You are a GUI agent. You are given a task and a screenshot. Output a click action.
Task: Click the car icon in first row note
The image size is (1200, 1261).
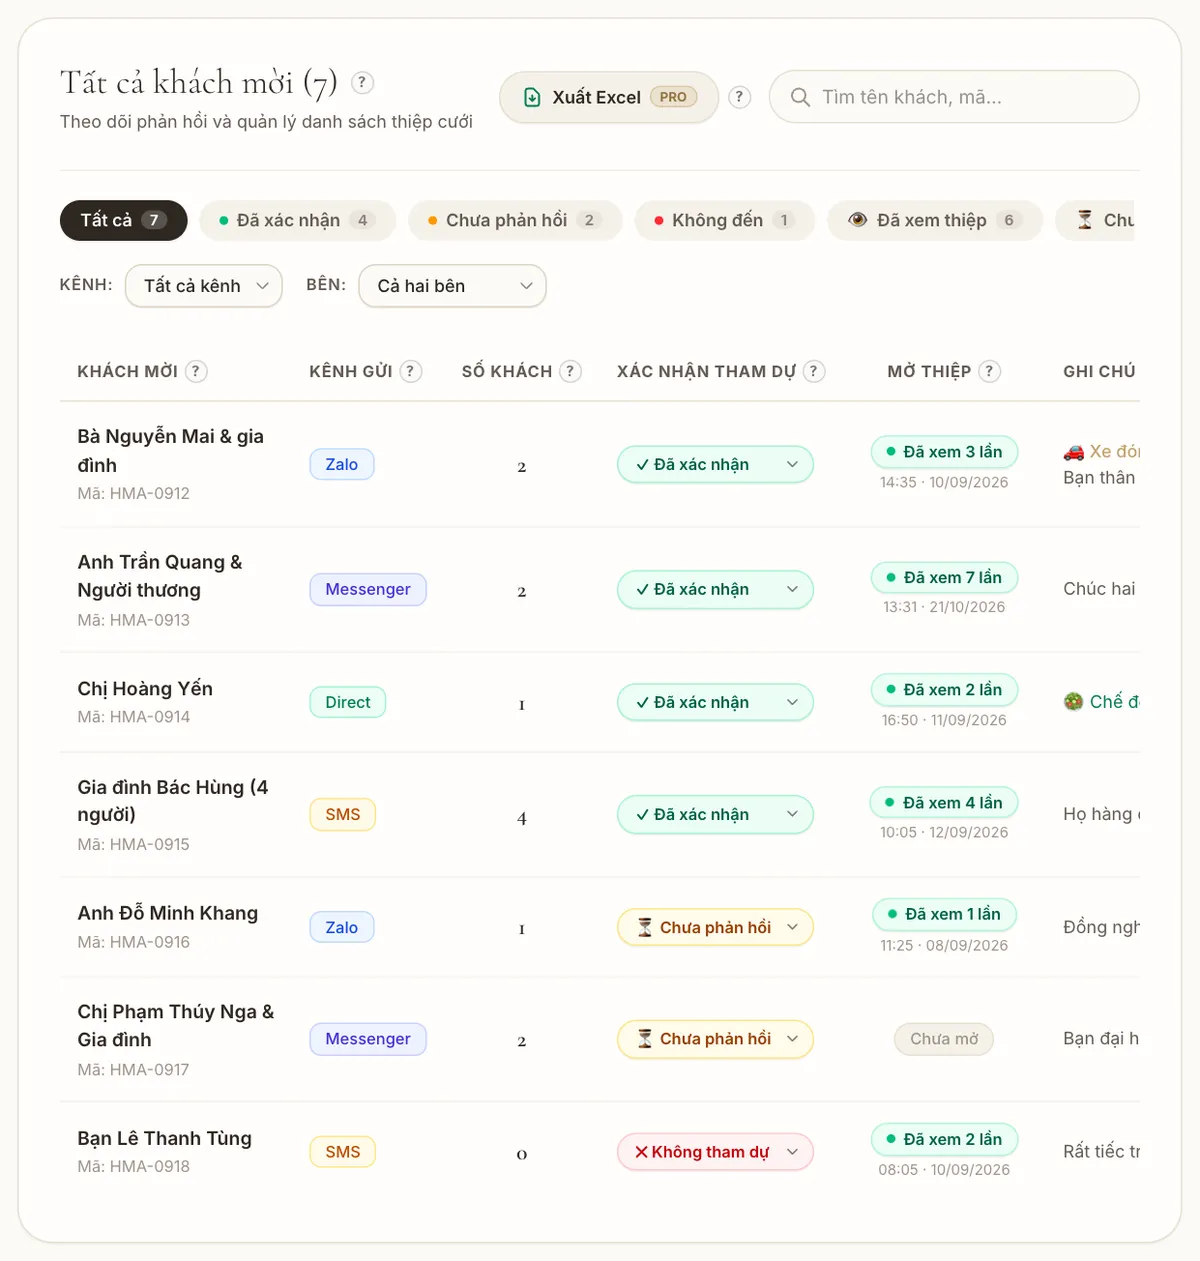point(1074,452)
